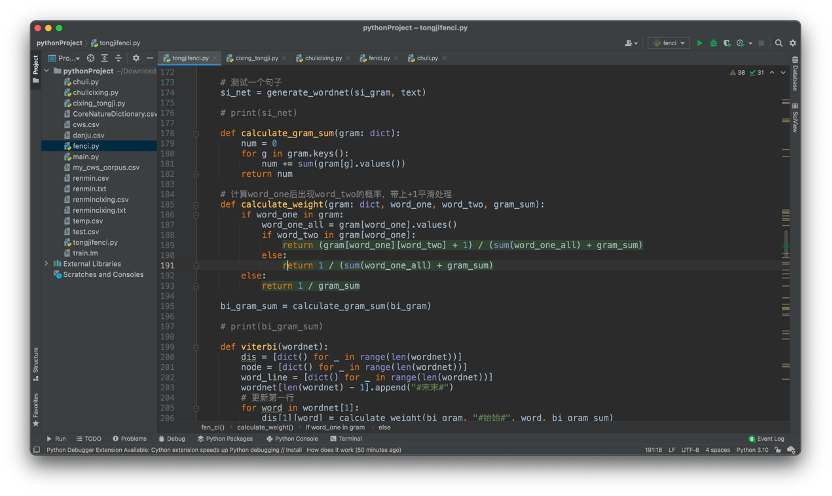The width and height of the screenshot is (832, 496).
Task: Switch to the chuli.py editor tab
Action: (x=427, y=58)
